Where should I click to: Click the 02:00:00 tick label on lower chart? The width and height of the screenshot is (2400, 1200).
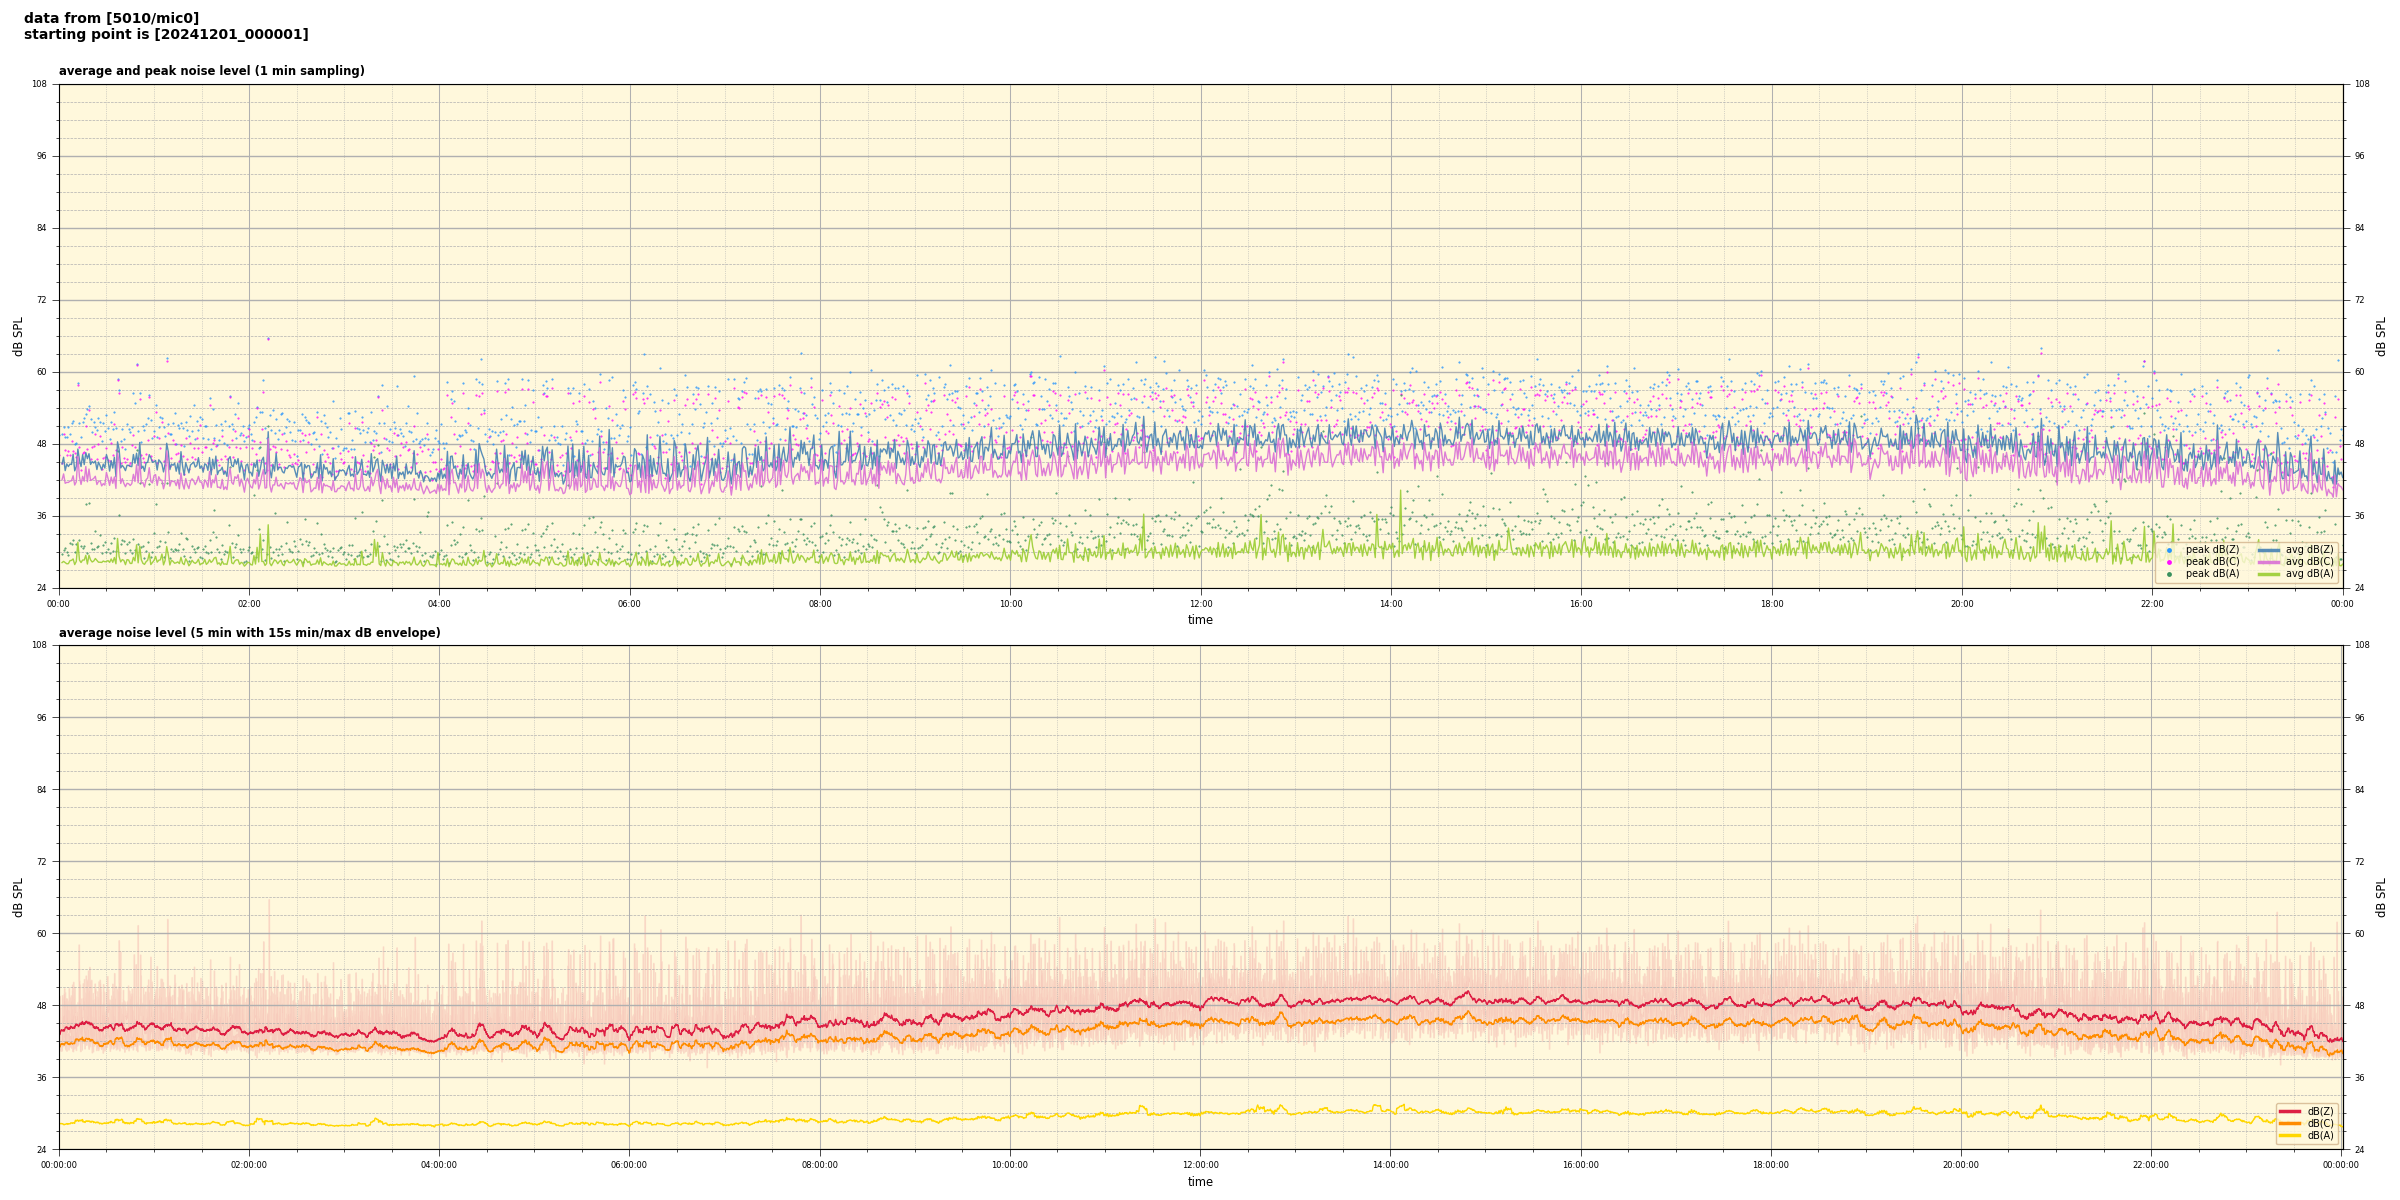(249, 1165)
